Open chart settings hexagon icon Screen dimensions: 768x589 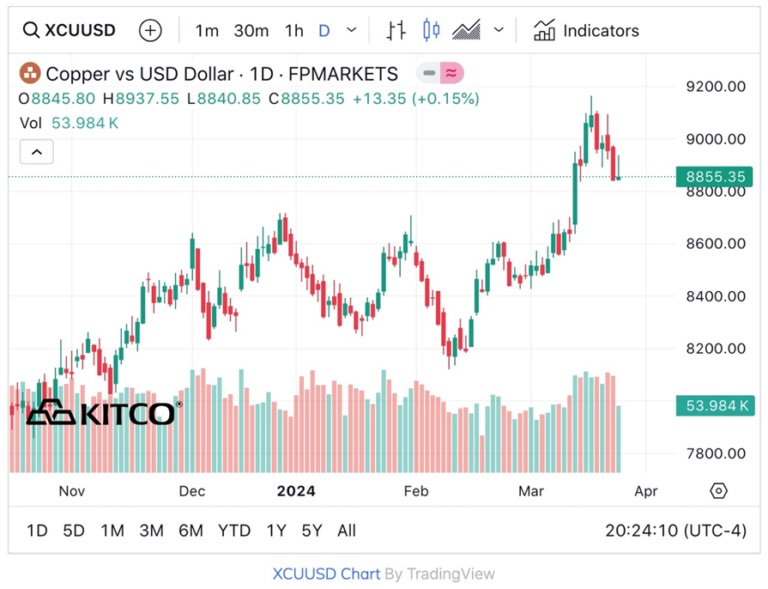coord(718,491)
